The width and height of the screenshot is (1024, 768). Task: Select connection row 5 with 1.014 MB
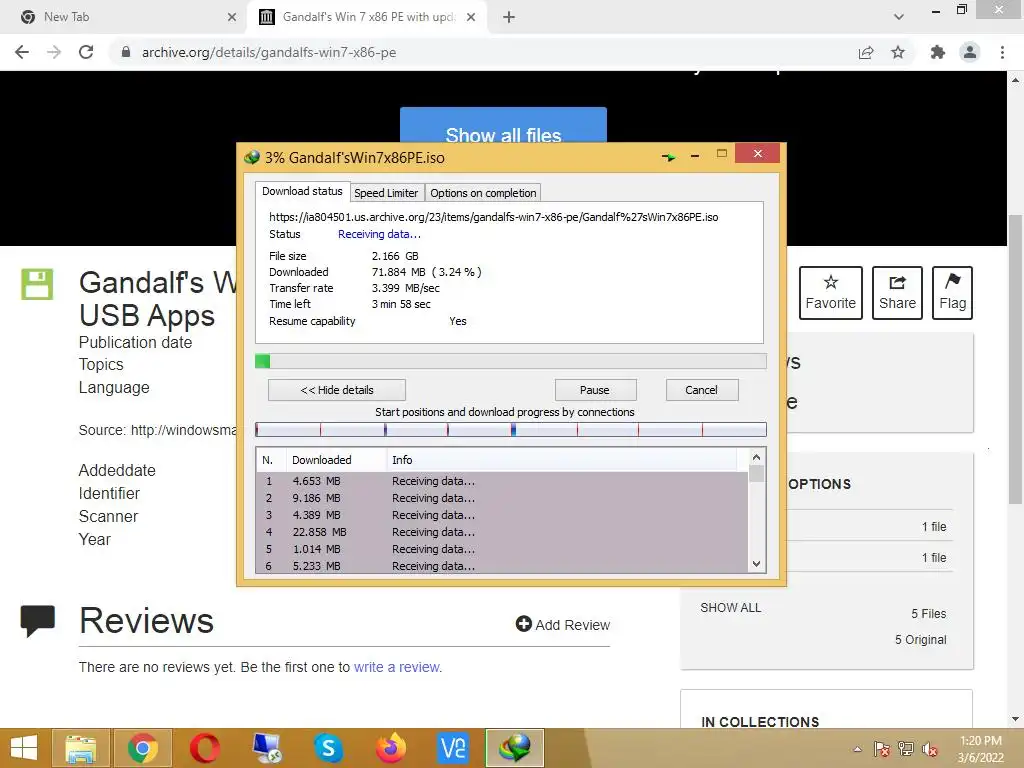(x=502, y=549)
